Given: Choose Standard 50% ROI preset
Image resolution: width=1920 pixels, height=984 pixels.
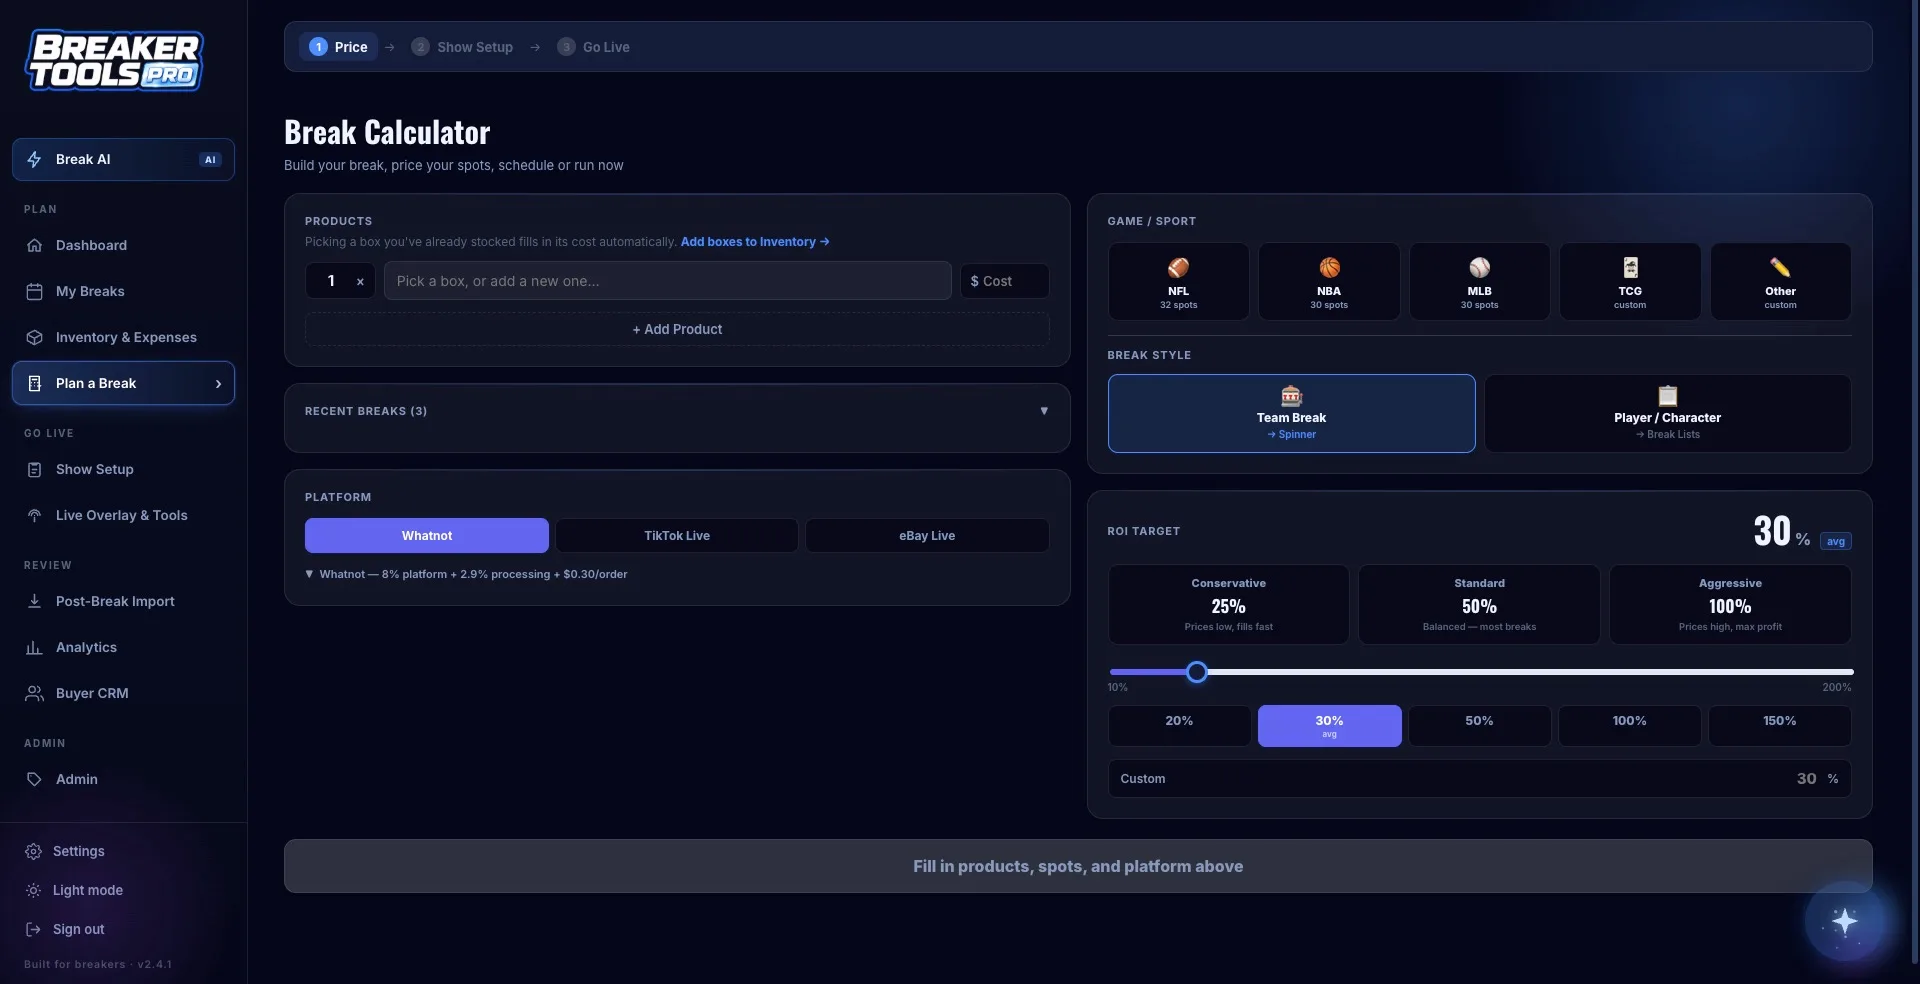Looking at the screenshot, I should (1479, 605).
